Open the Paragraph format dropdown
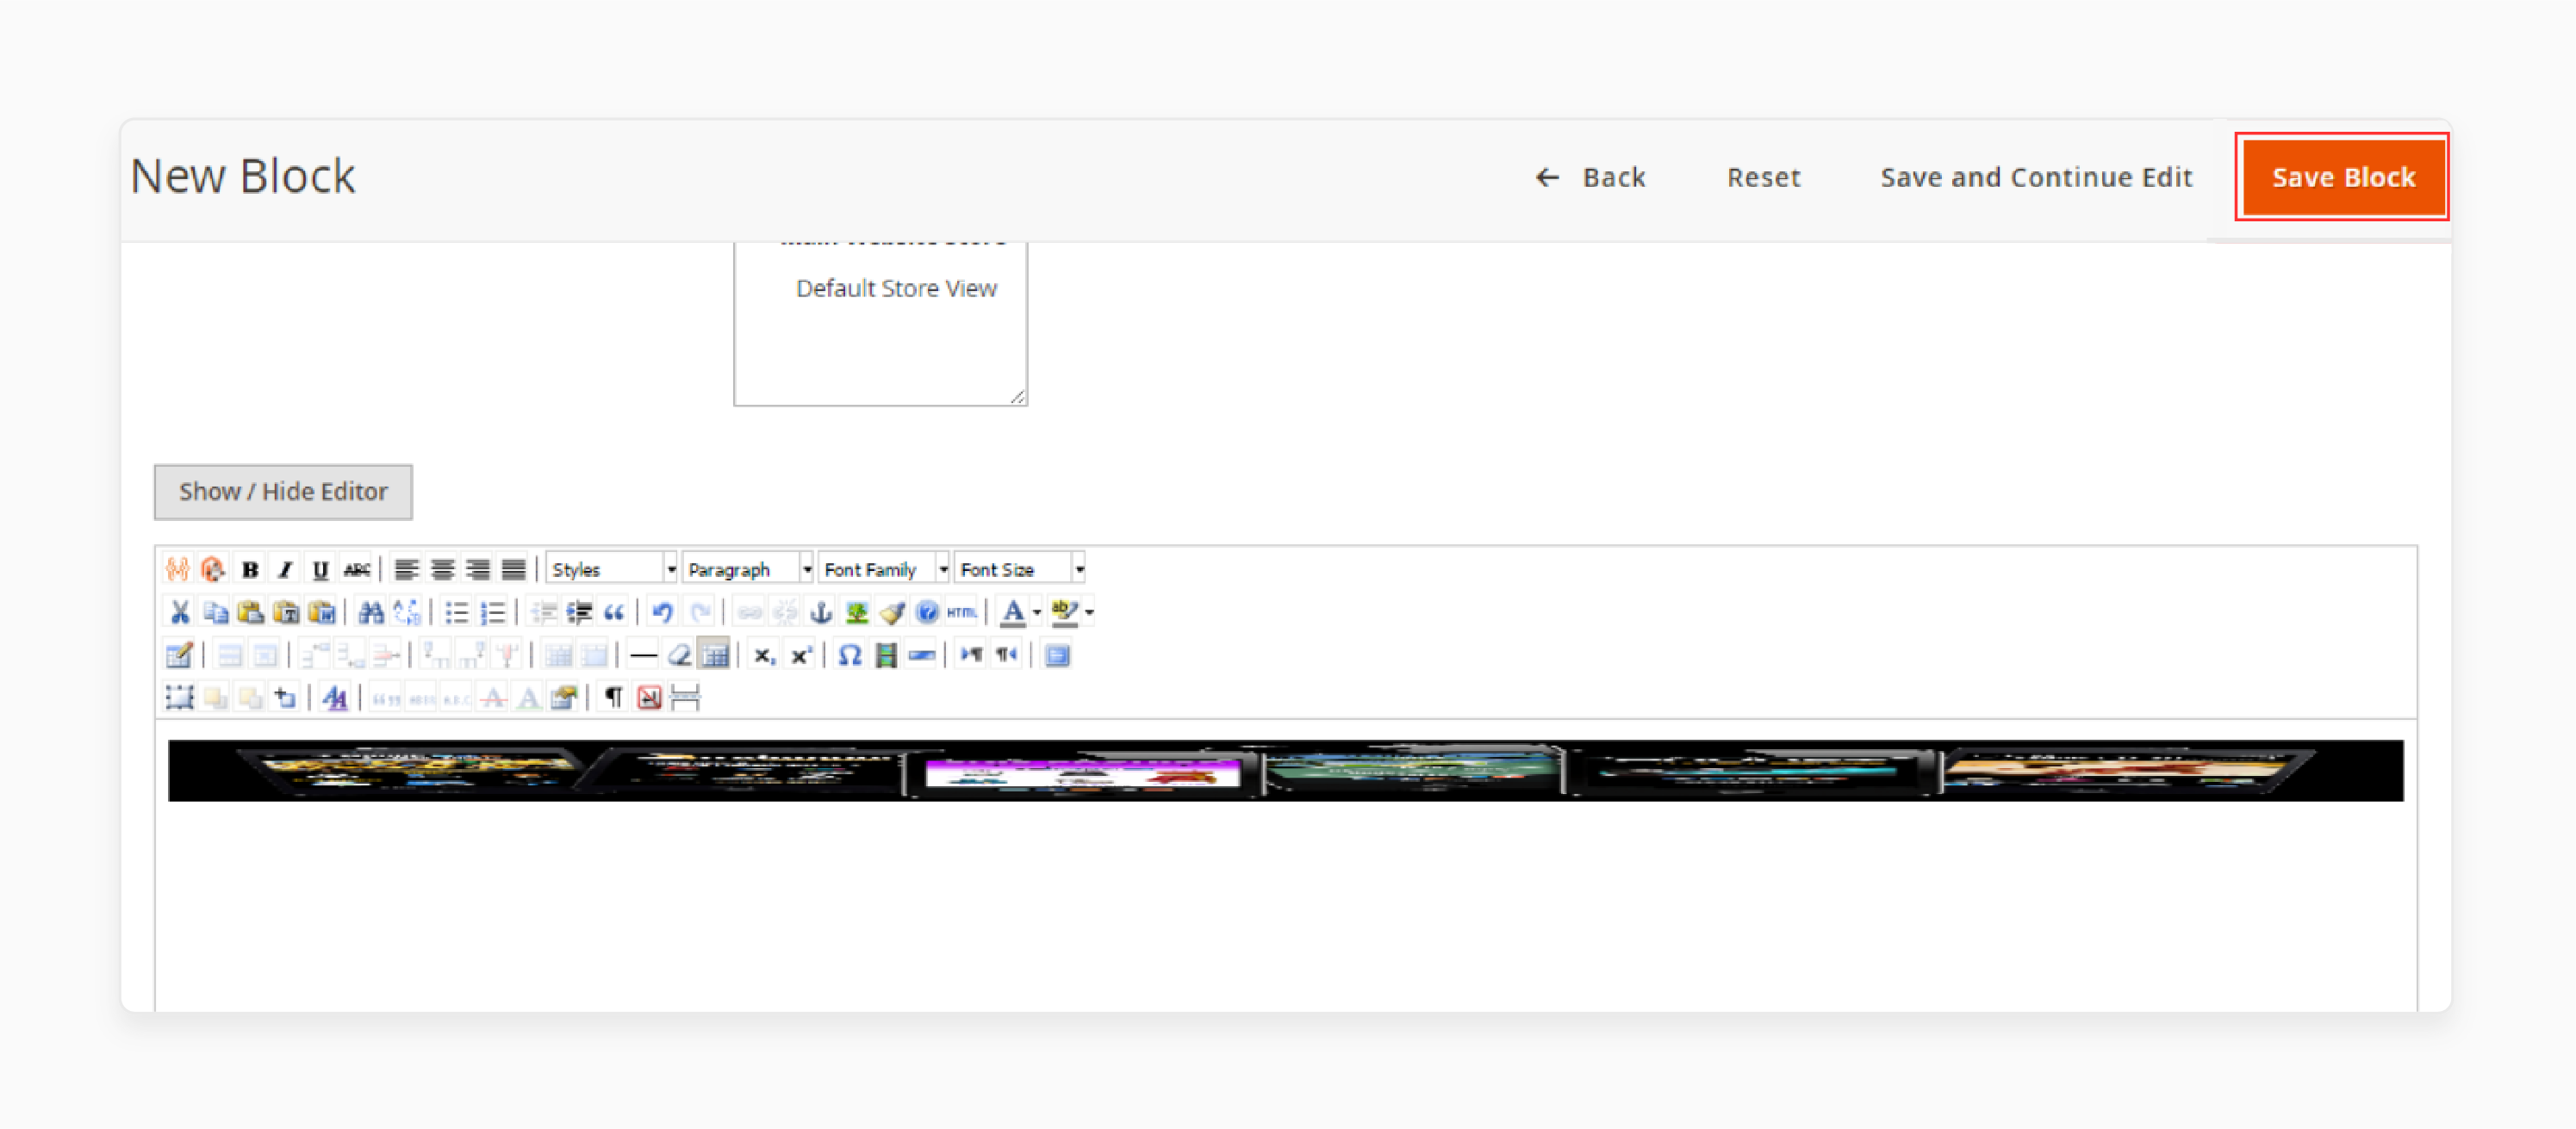This screenshot has width=2576, height=1129. (748, 569)
